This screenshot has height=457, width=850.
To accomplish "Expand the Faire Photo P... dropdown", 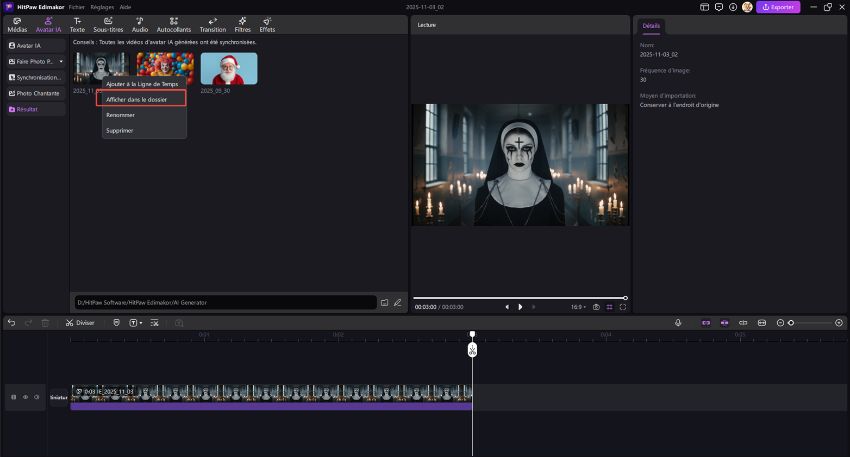I will click(x=61, y=61).
